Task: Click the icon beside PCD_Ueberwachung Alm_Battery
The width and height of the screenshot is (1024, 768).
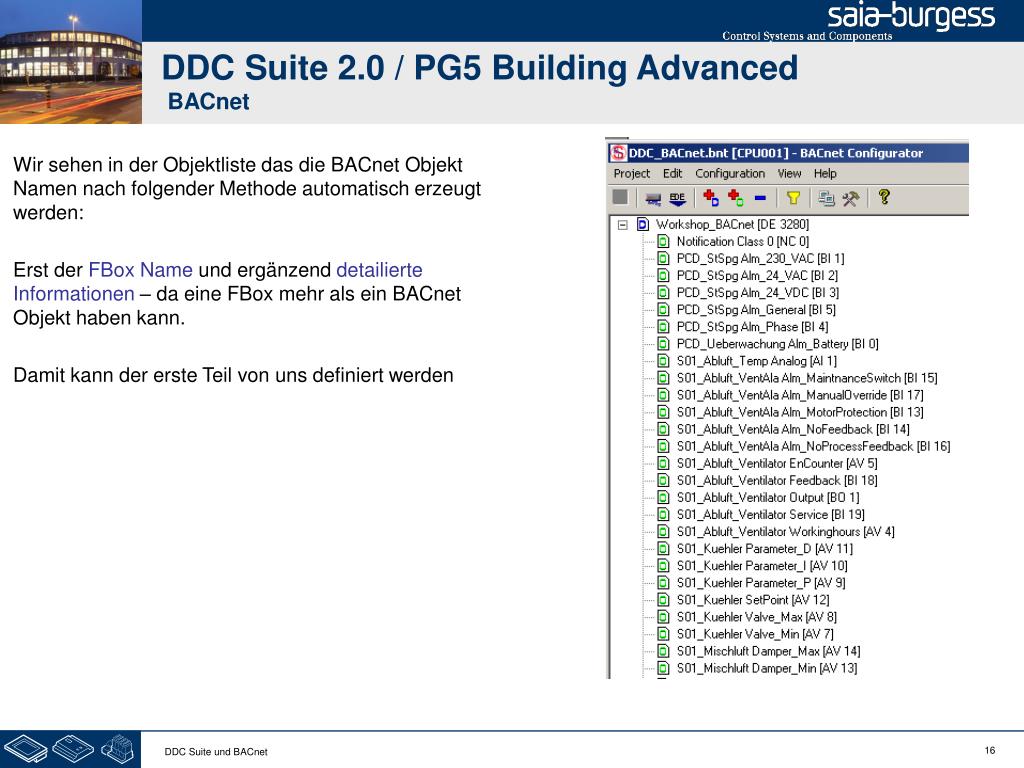Action: [x=664, y=344]
